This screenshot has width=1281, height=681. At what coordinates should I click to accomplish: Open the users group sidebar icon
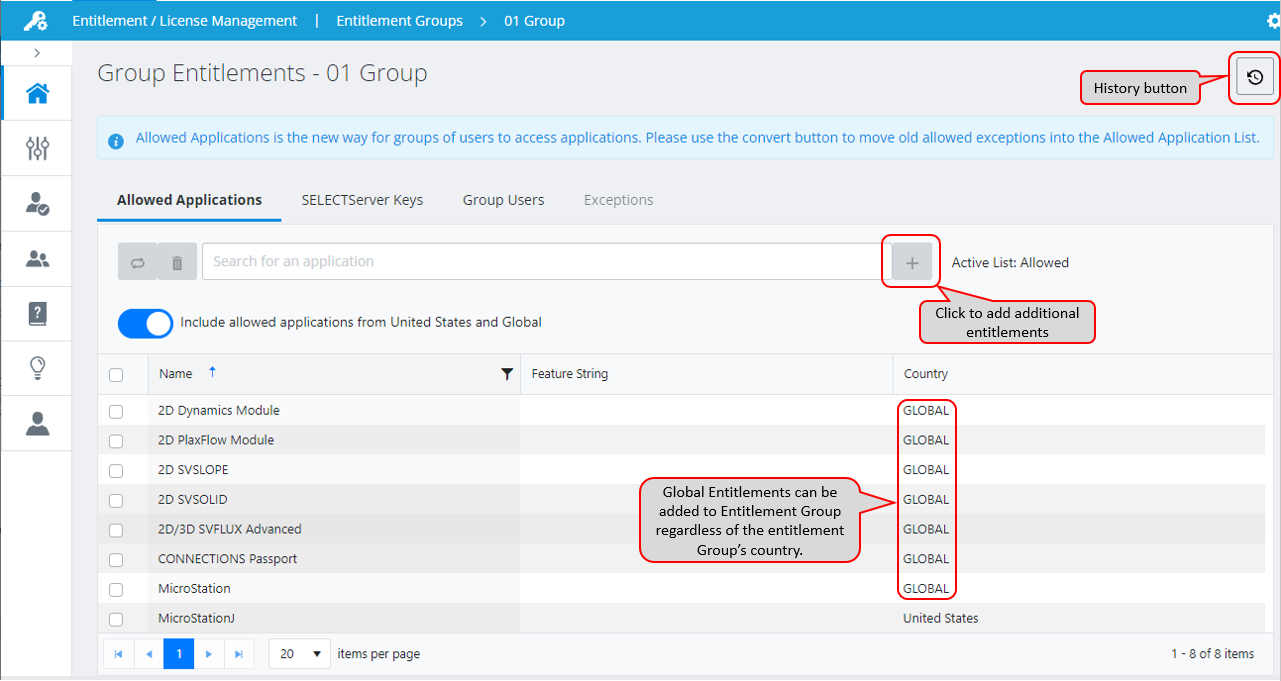point(37,259)
